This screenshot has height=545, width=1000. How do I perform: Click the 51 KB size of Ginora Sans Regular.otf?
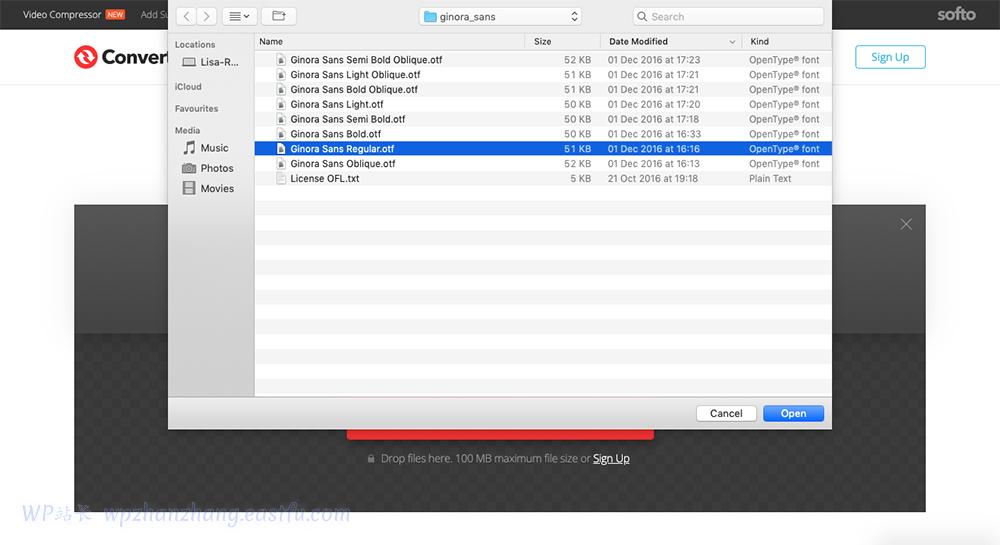click(578, 149)
